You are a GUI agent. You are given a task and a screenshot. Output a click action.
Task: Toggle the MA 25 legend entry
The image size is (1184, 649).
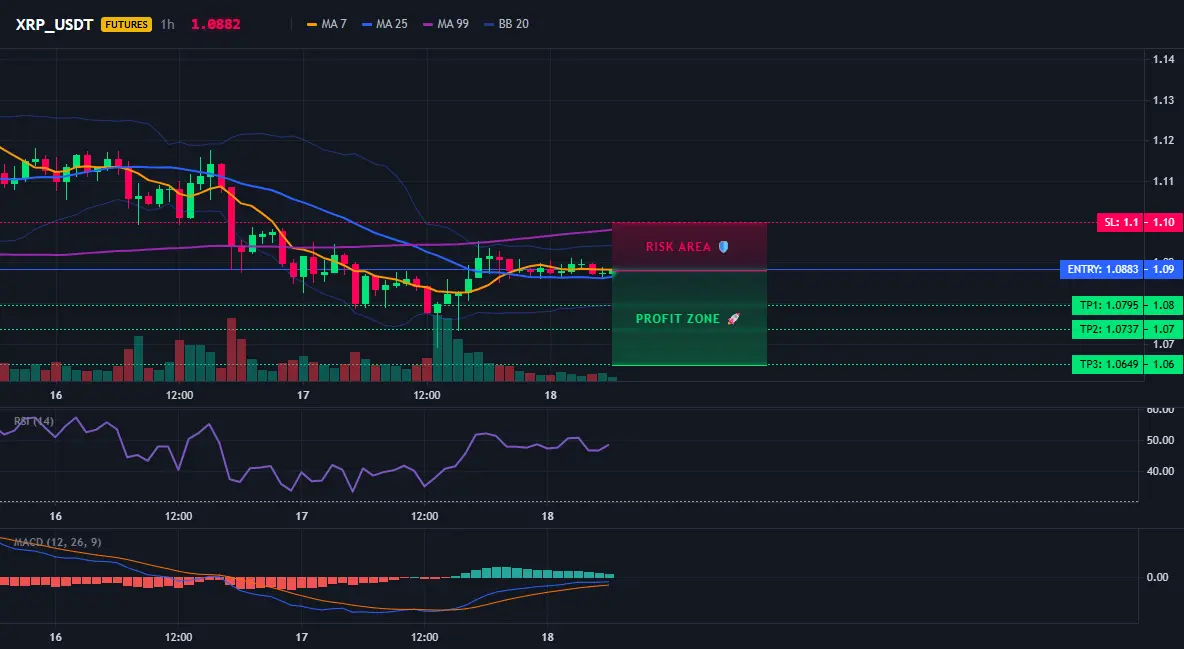384,24
